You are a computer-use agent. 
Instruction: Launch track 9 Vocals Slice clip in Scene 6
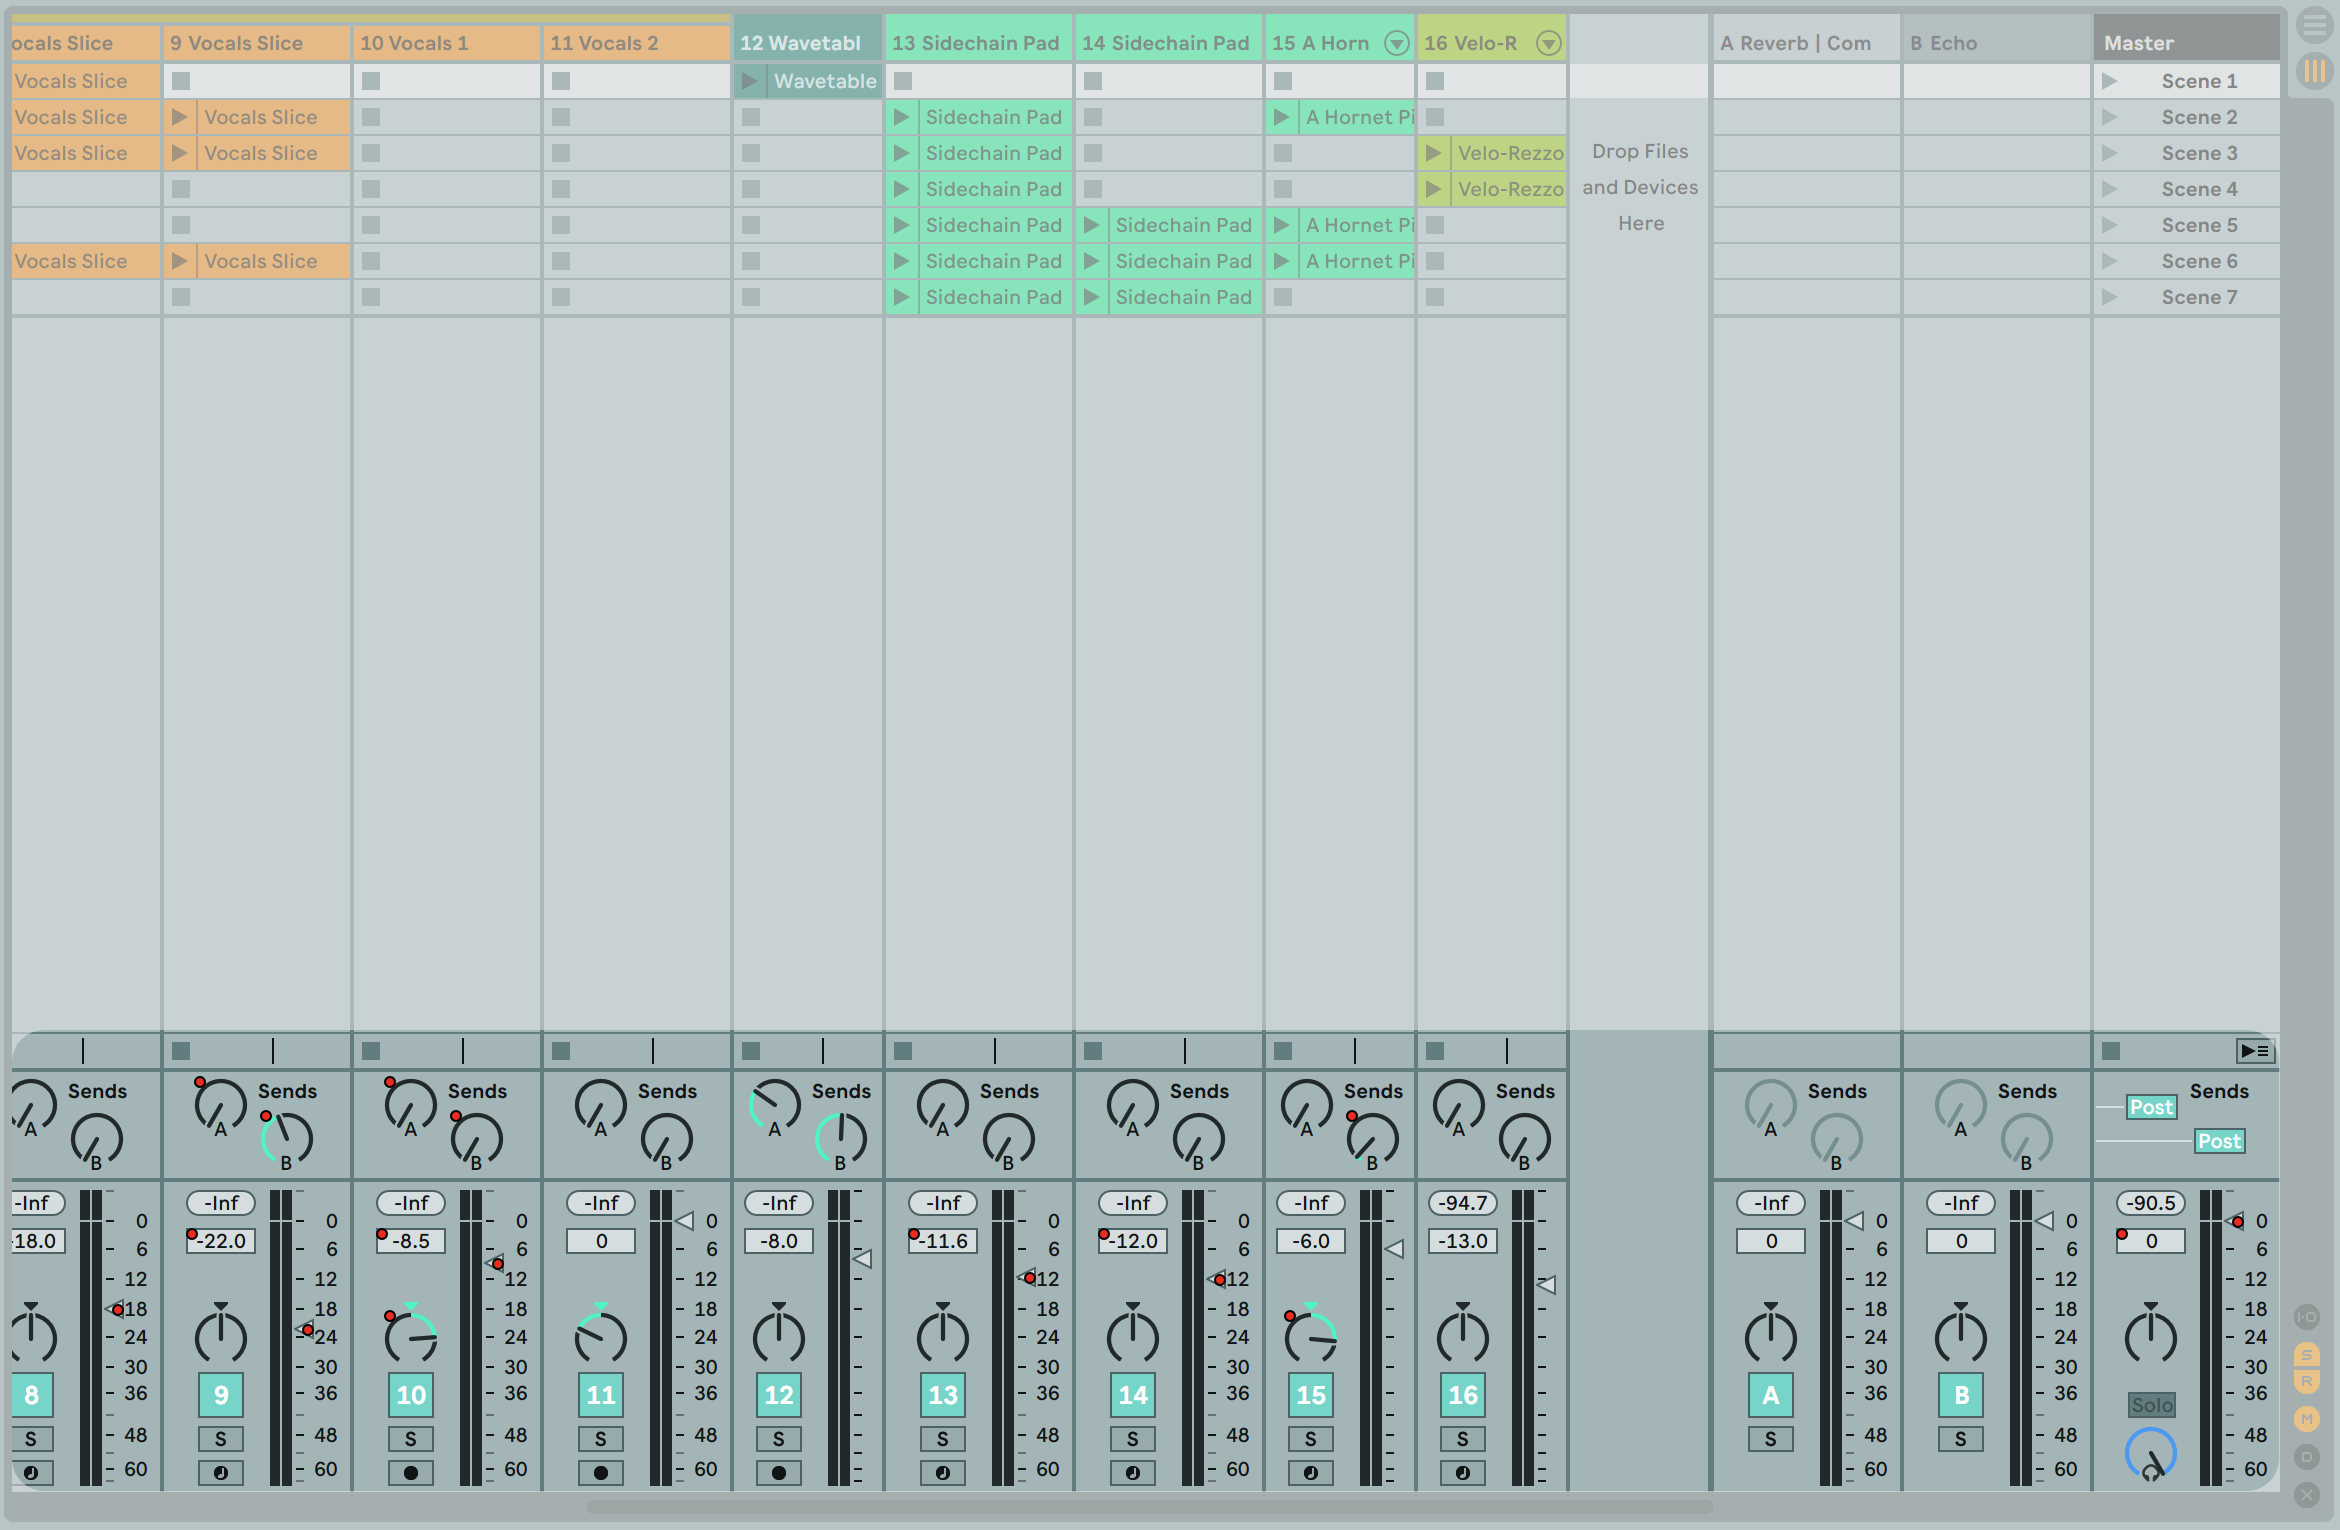[x=179, y=261]
